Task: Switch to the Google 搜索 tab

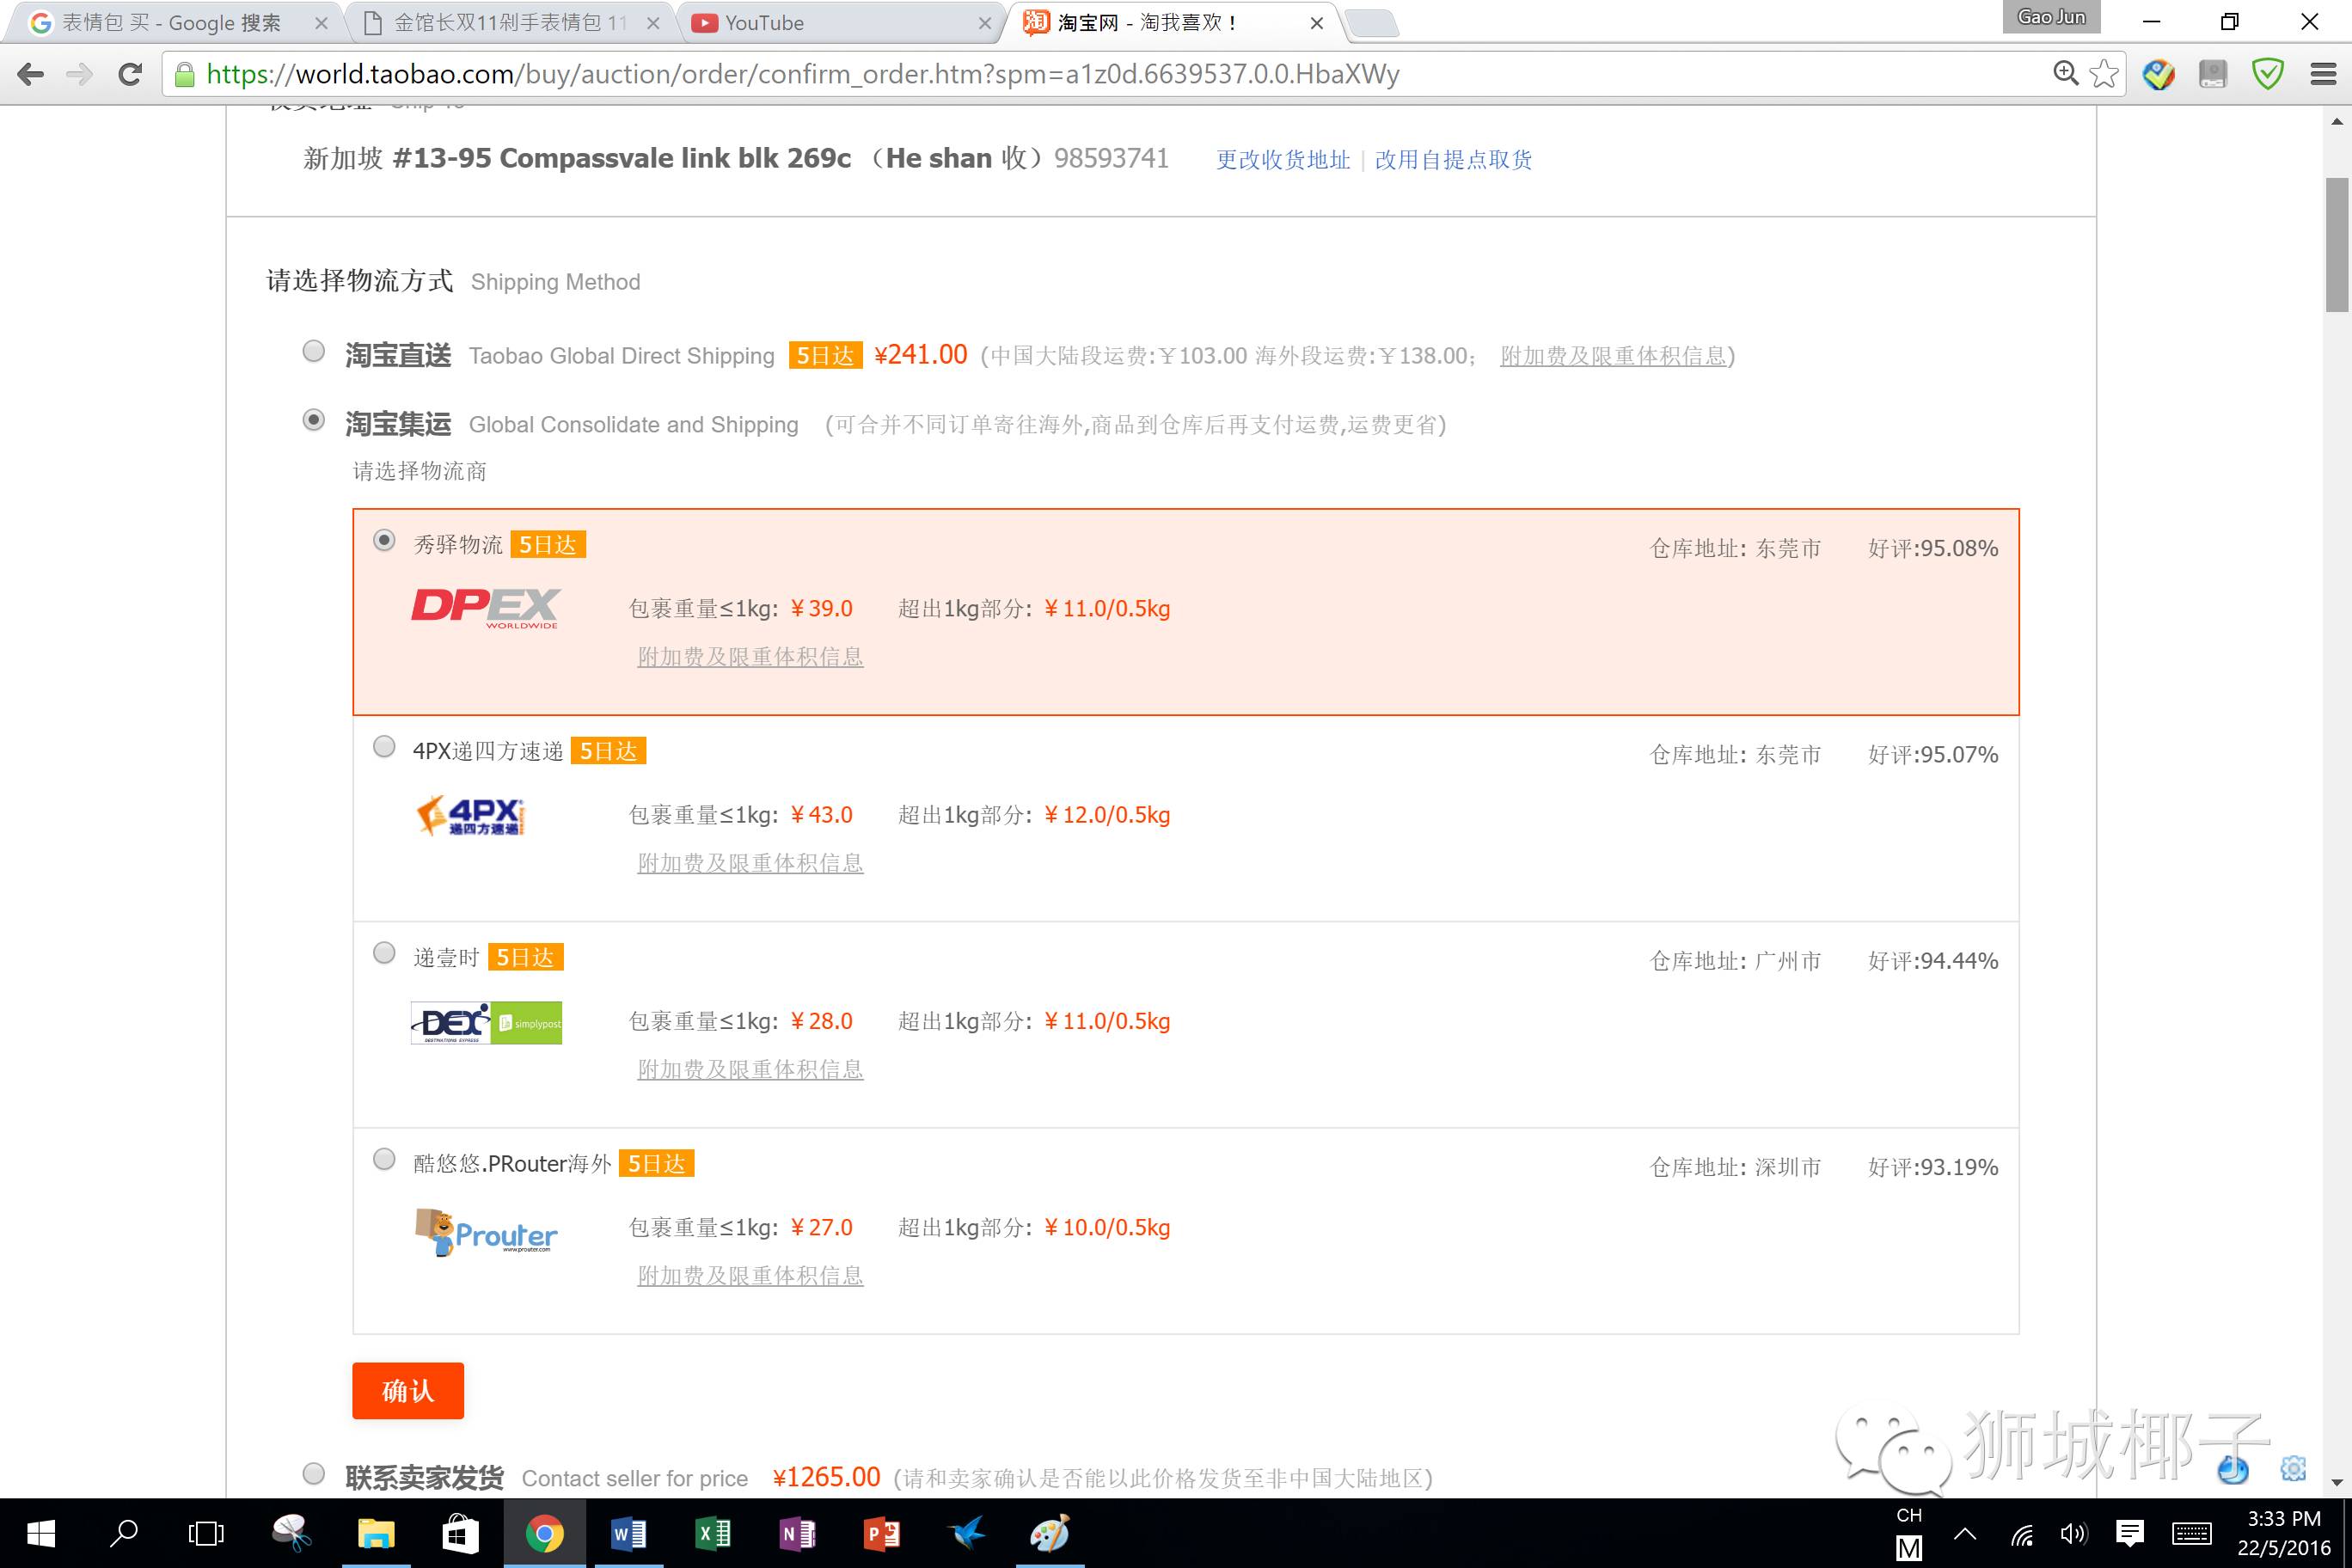Action: (x=170, y=23)
